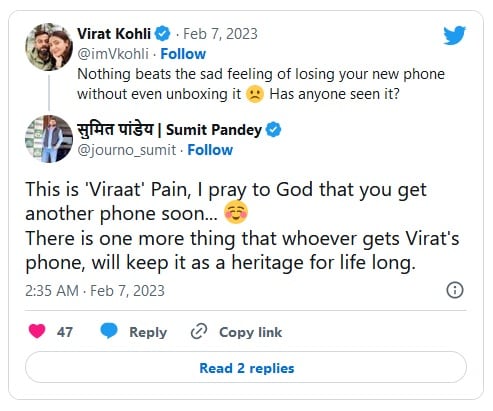The height and width of the screenshot is (411, 493).
Task: Follow the @imVkohli account
Action: click(183, 54)
